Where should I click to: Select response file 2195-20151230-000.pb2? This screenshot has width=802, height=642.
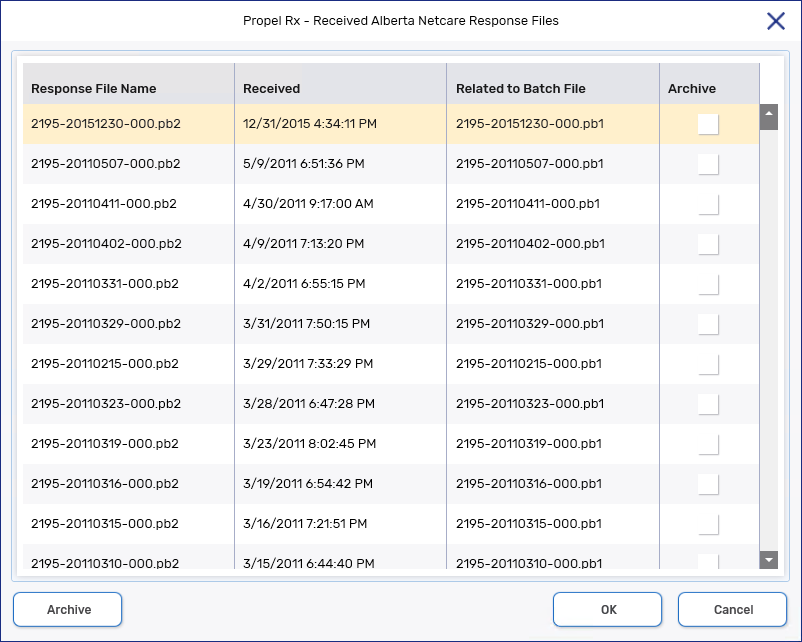point(106,124)
